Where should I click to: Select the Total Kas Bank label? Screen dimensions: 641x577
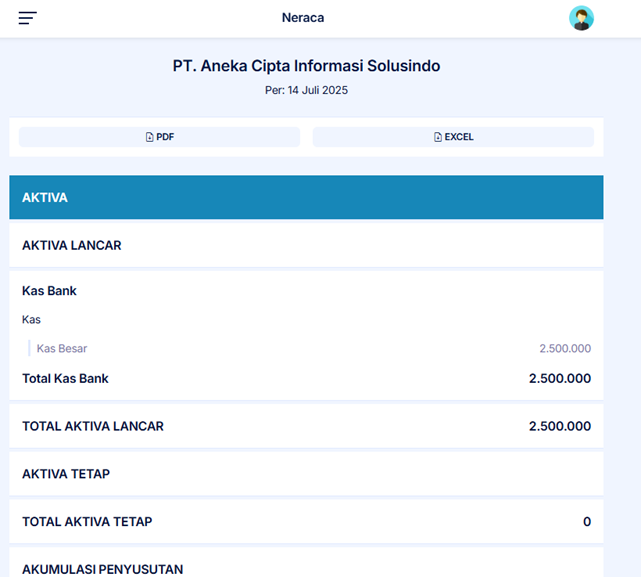pyautogui.click(x=66, y=379)
